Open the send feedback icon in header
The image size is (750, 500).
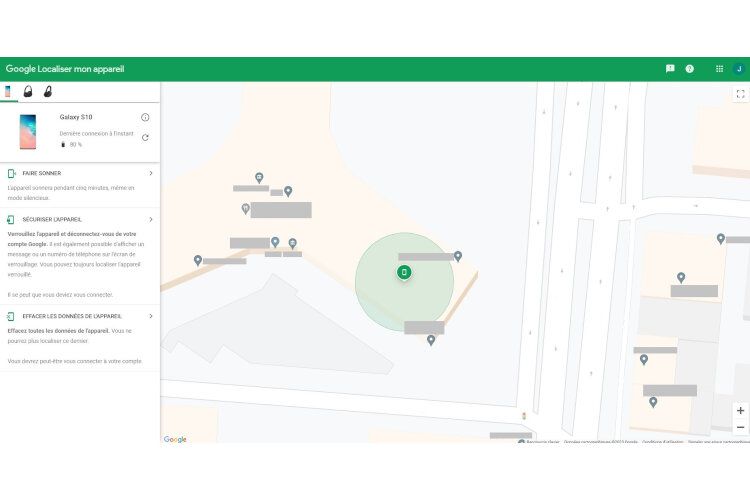coord(670,69)
